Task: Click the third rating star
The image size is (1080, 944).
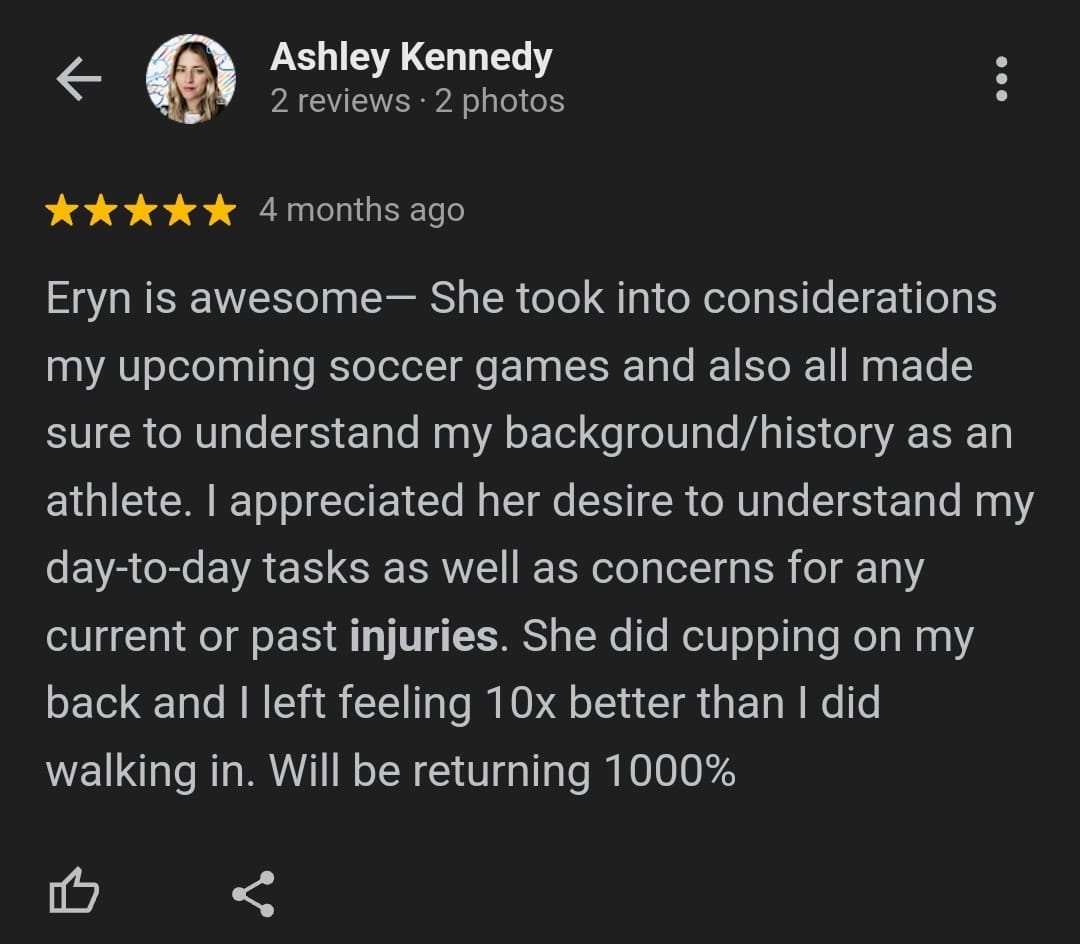Action: coord(140,211)
